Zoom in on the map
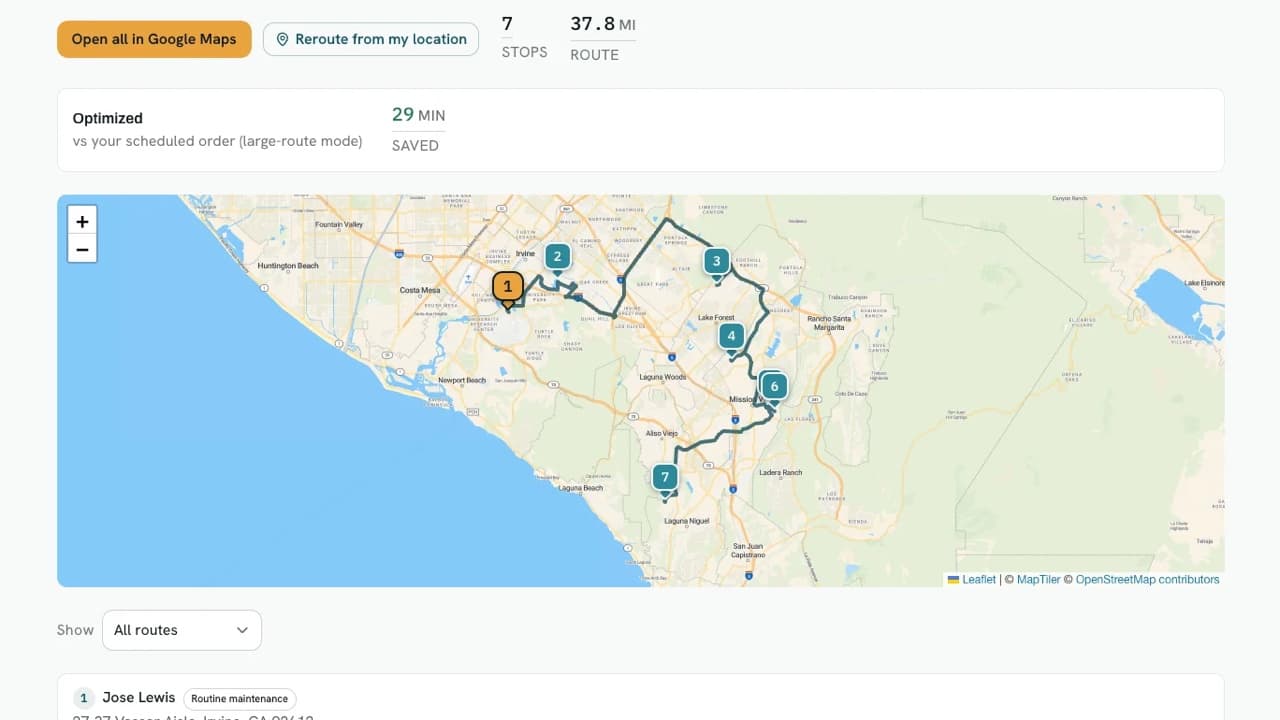This screenshot has height=720, width=1280. [x=82, y=221]
